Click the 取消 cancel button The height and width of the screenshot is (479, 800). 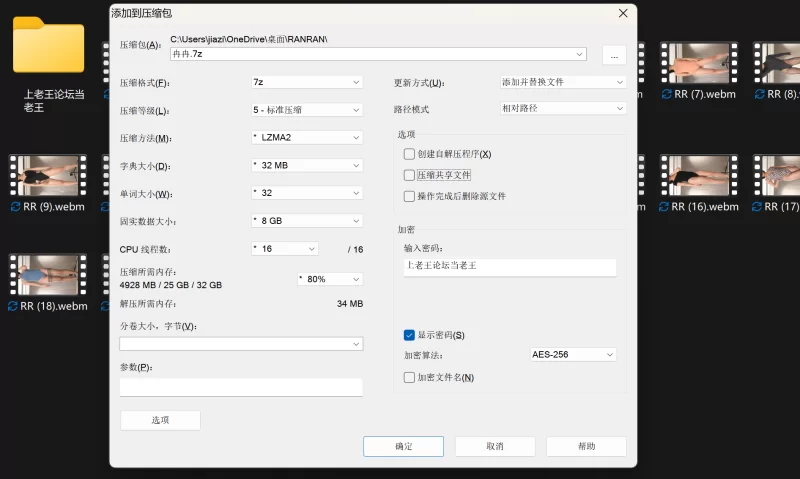tap(495, 446)
